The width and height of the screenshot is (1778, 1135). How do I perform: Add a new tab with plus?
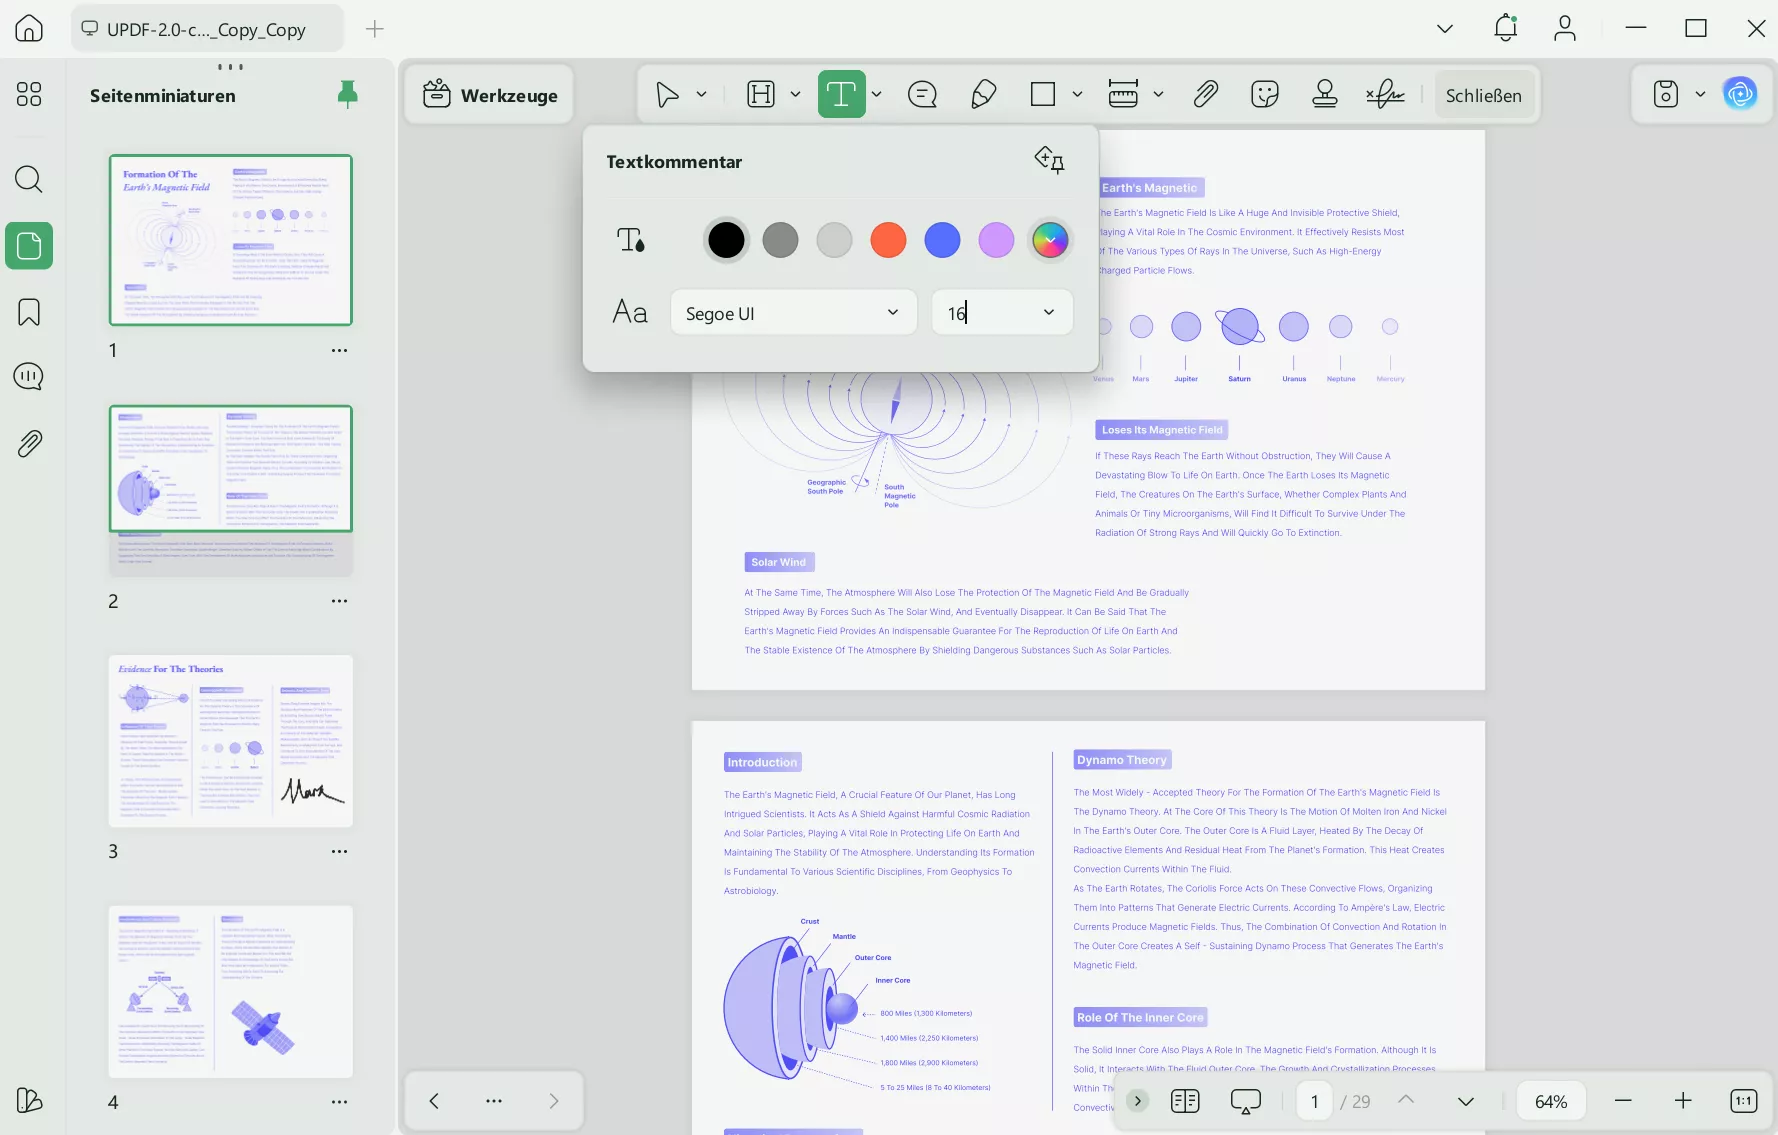[375, 29]
